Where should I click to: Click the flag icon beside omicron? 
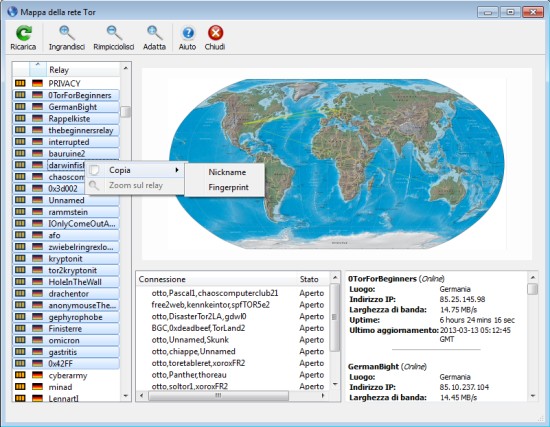(x=37, y=340)
